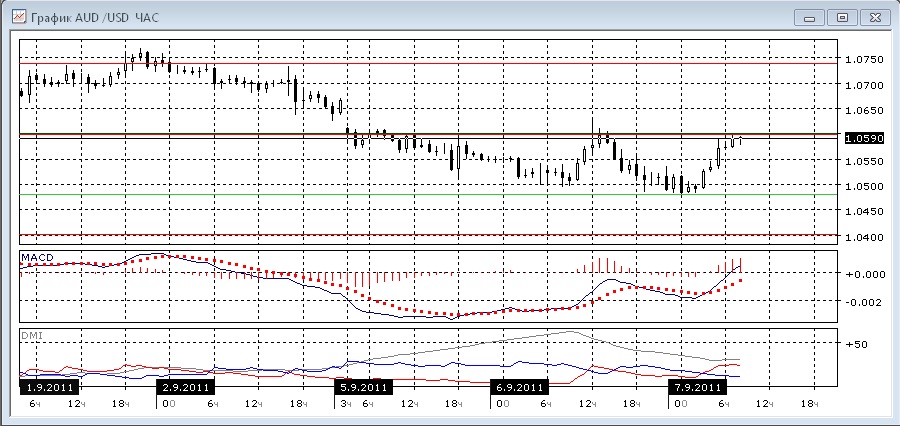Select the 5.9.2011 date marker
The image size is (900, 426).
[363, 387]
